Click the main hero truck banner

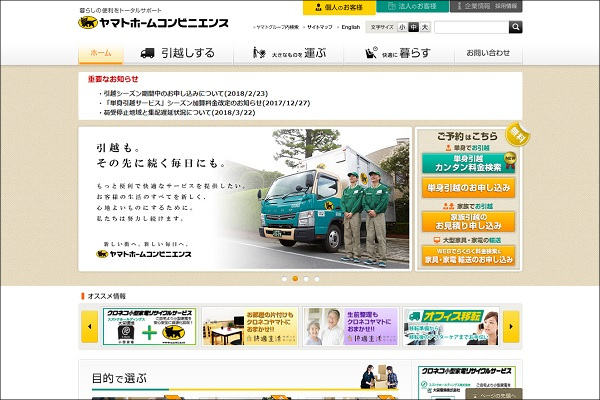[245, 199]
